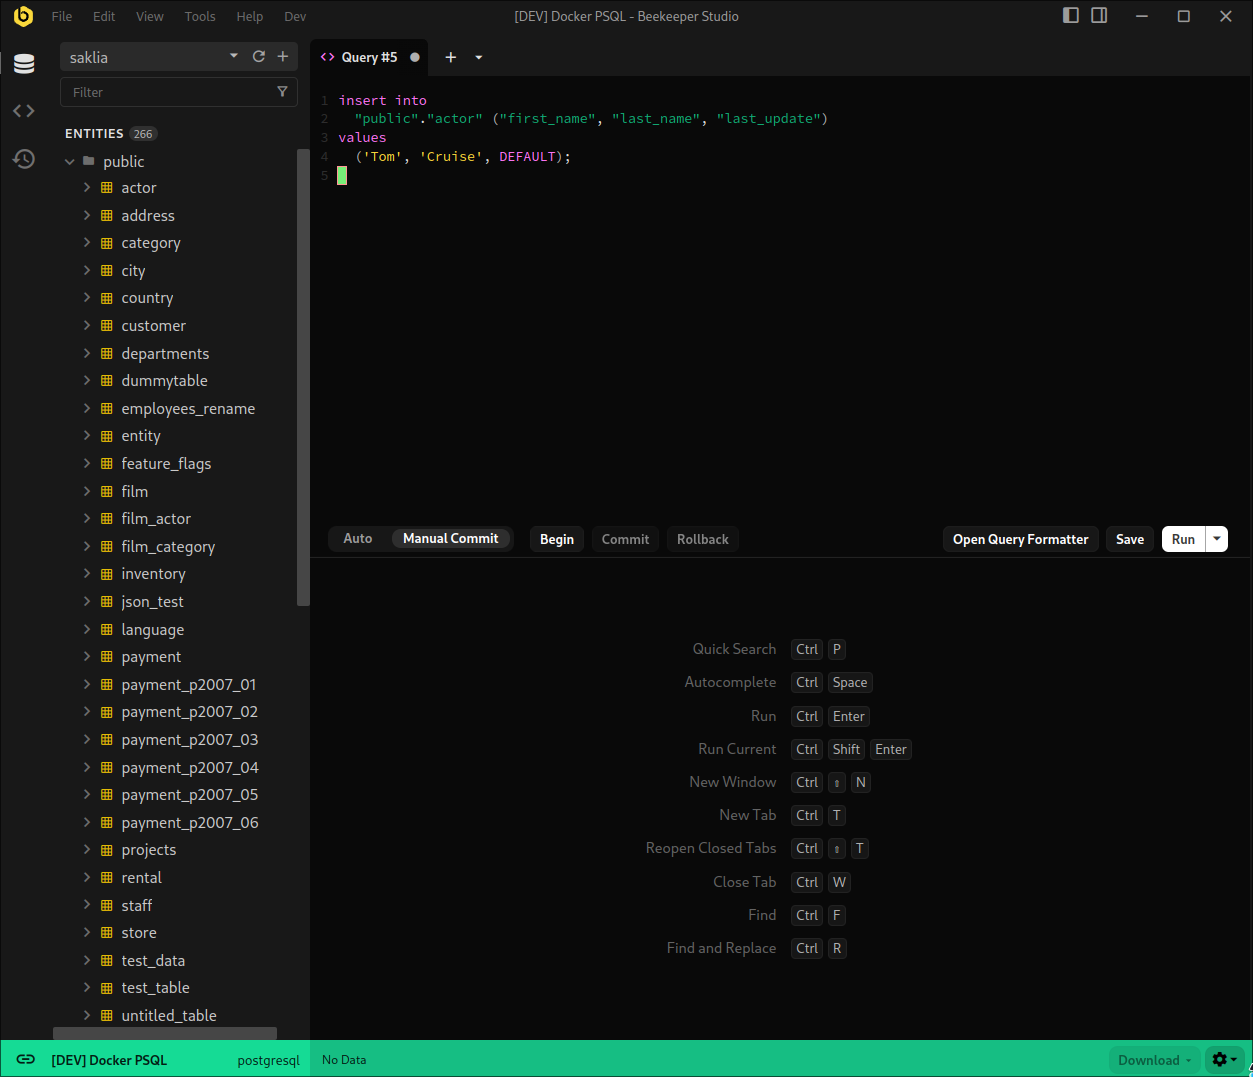Screen dimensions: 1253x1077
Task: Refresh the entities list
Action: point(258,57)
